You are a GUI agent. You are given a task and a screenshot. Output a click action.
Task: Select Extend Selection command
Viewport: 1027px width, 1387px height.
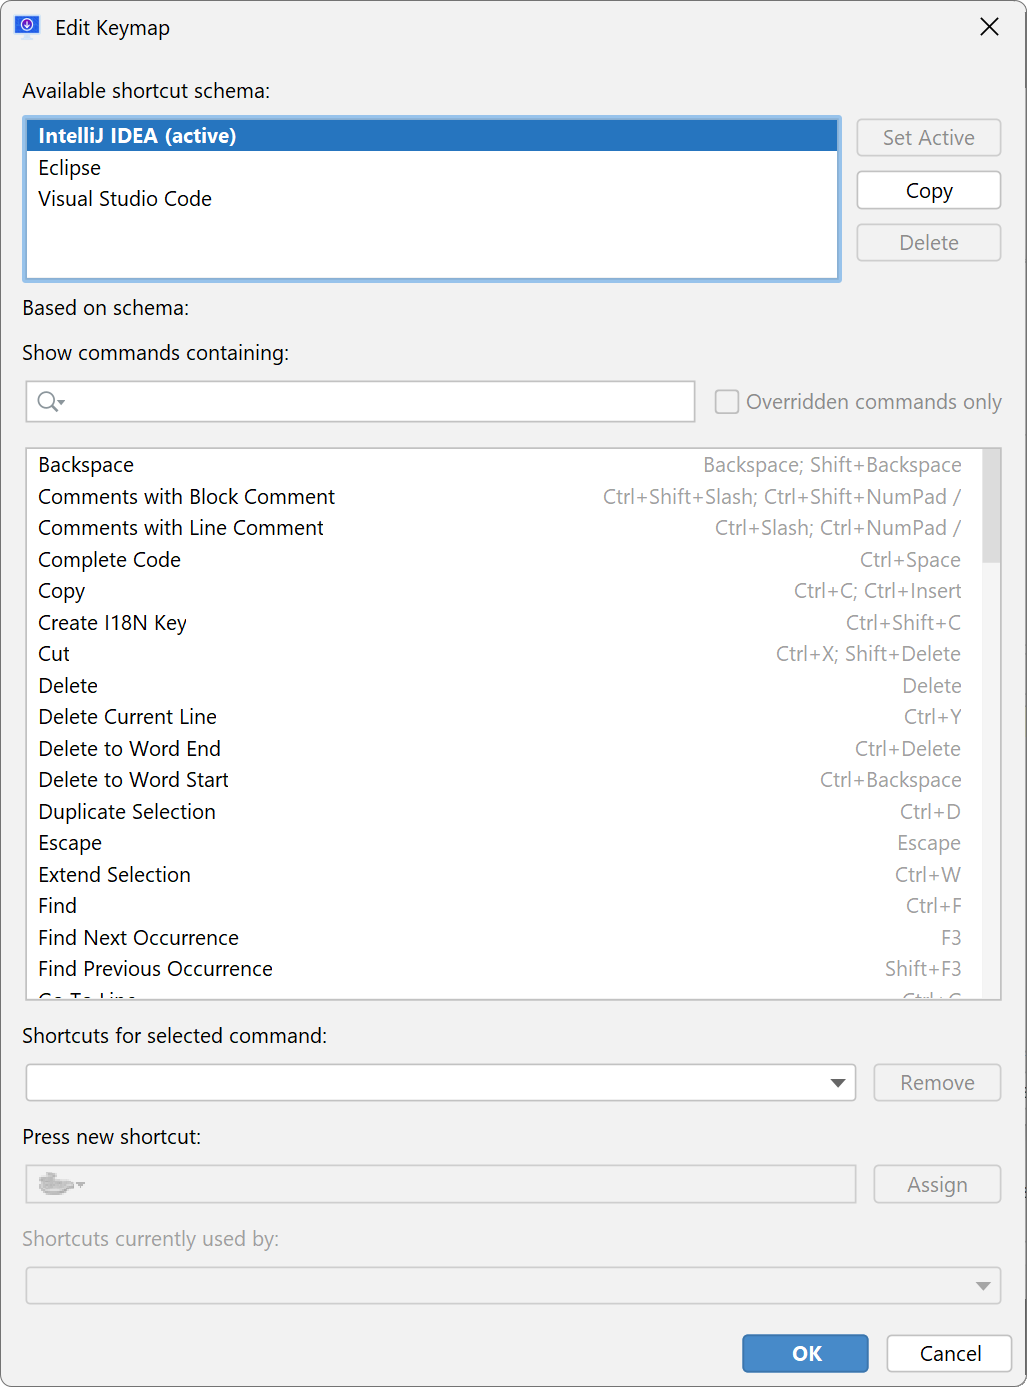[x=504, y=875]
